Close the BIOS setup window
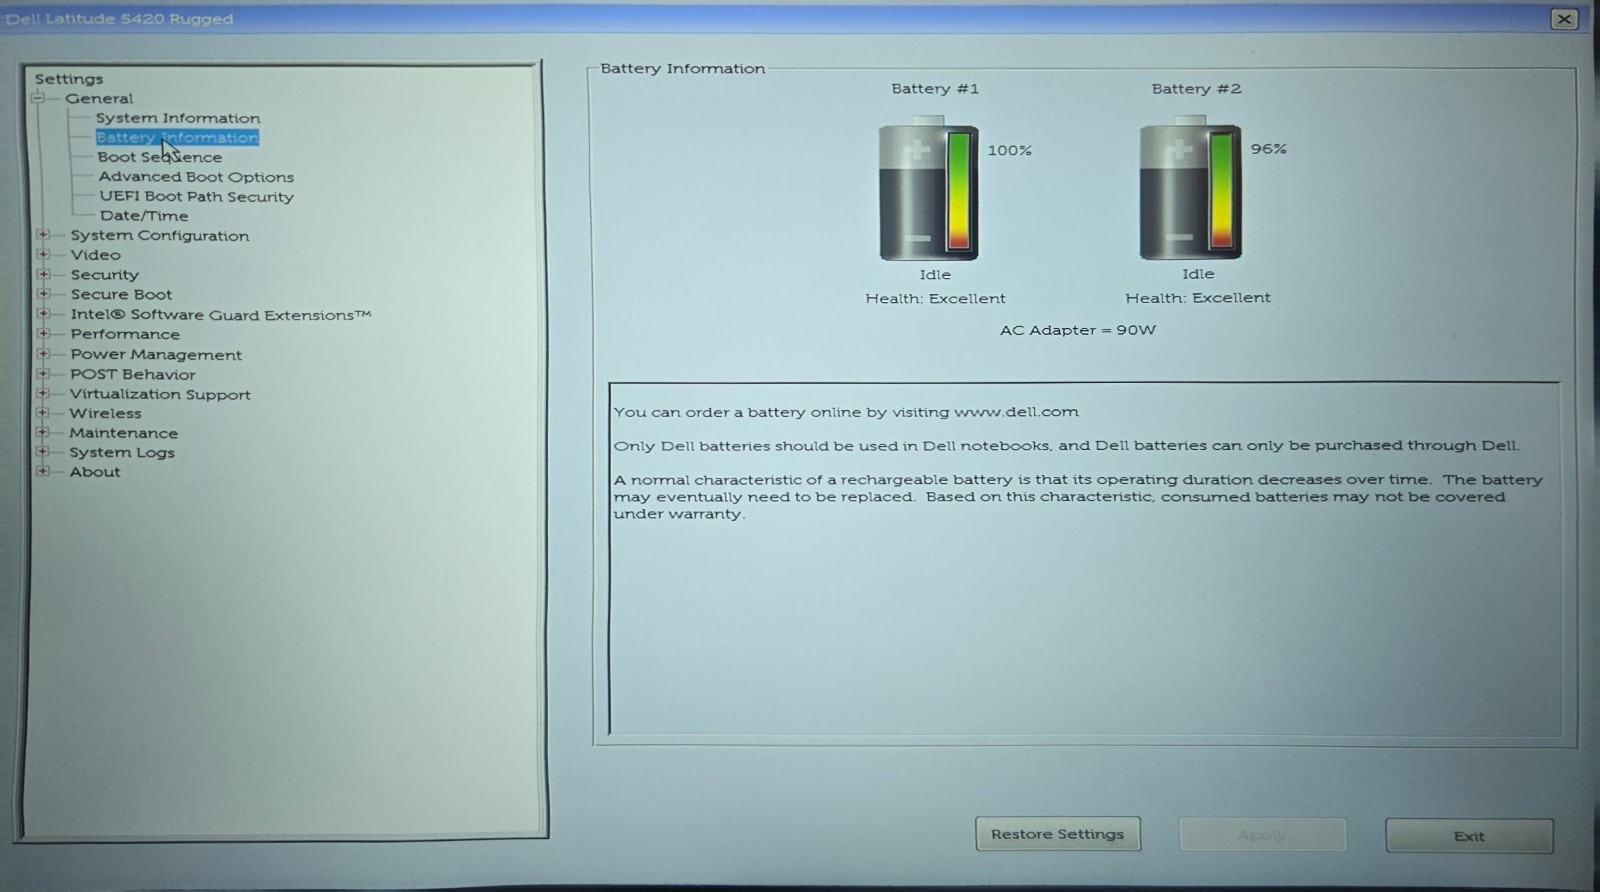 click(1564, 19)
